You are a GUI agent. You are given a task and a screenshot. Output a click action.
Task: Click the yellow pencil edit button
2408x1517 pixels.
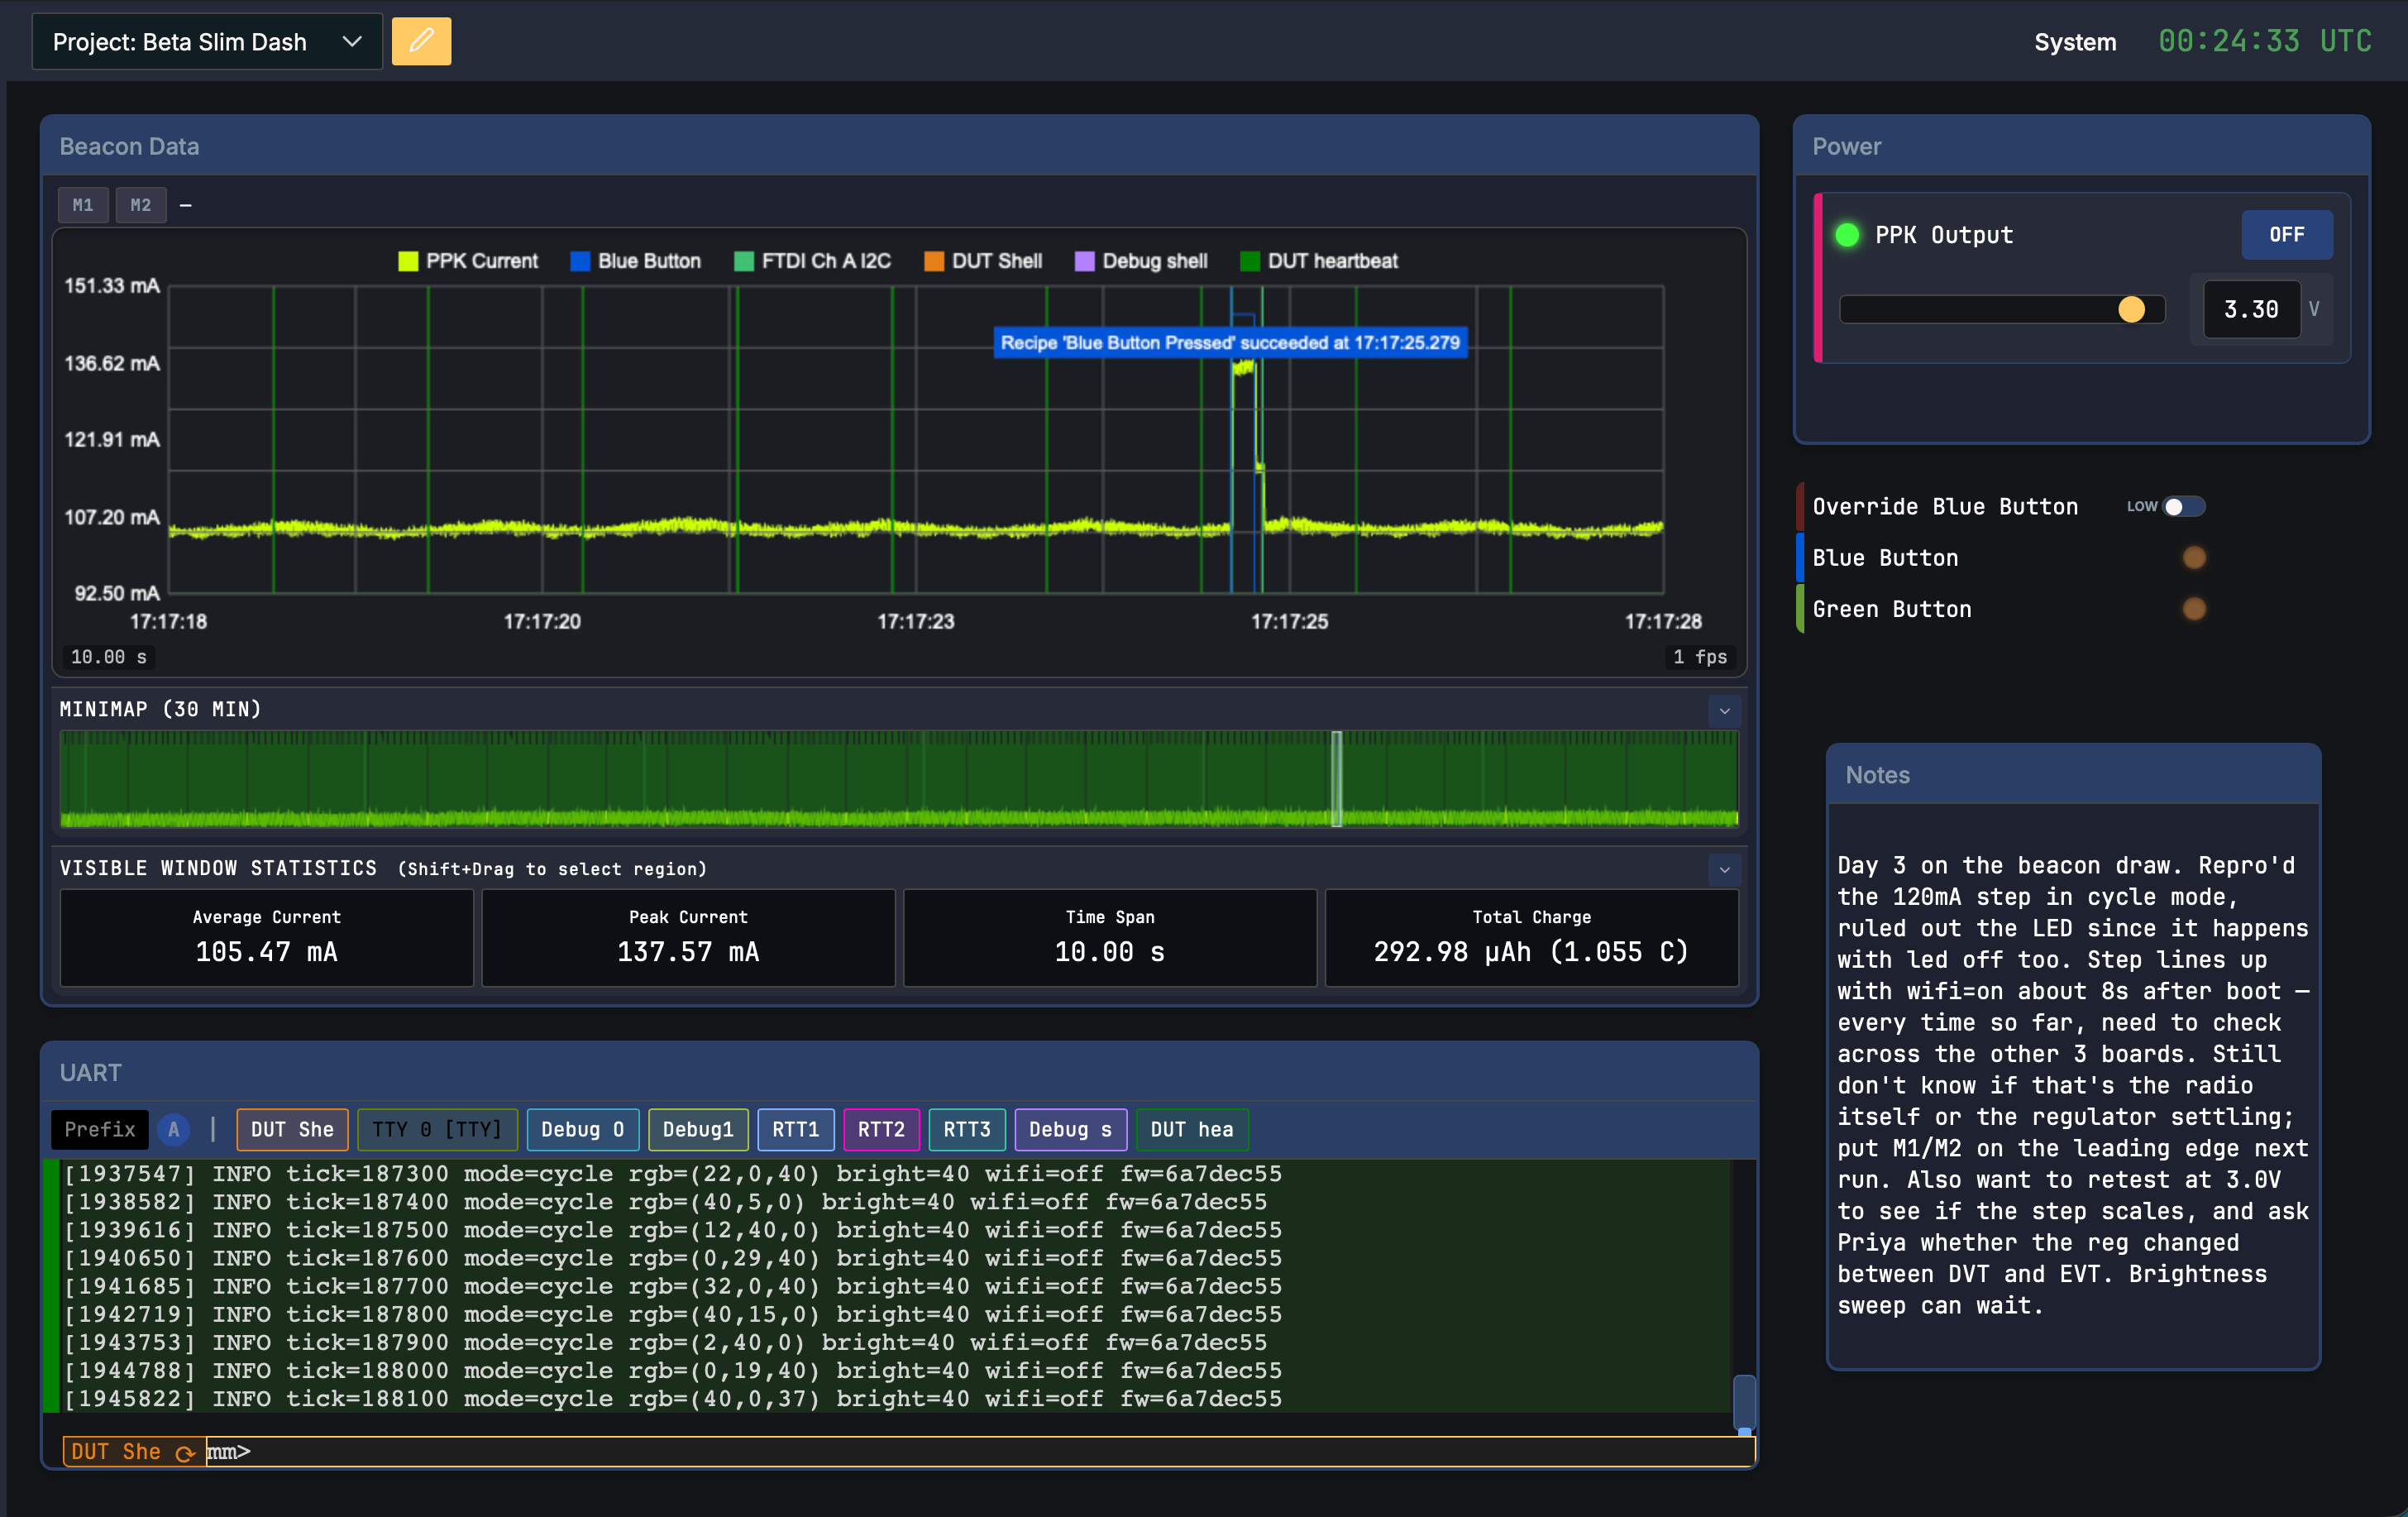click(x=421, y=41)
